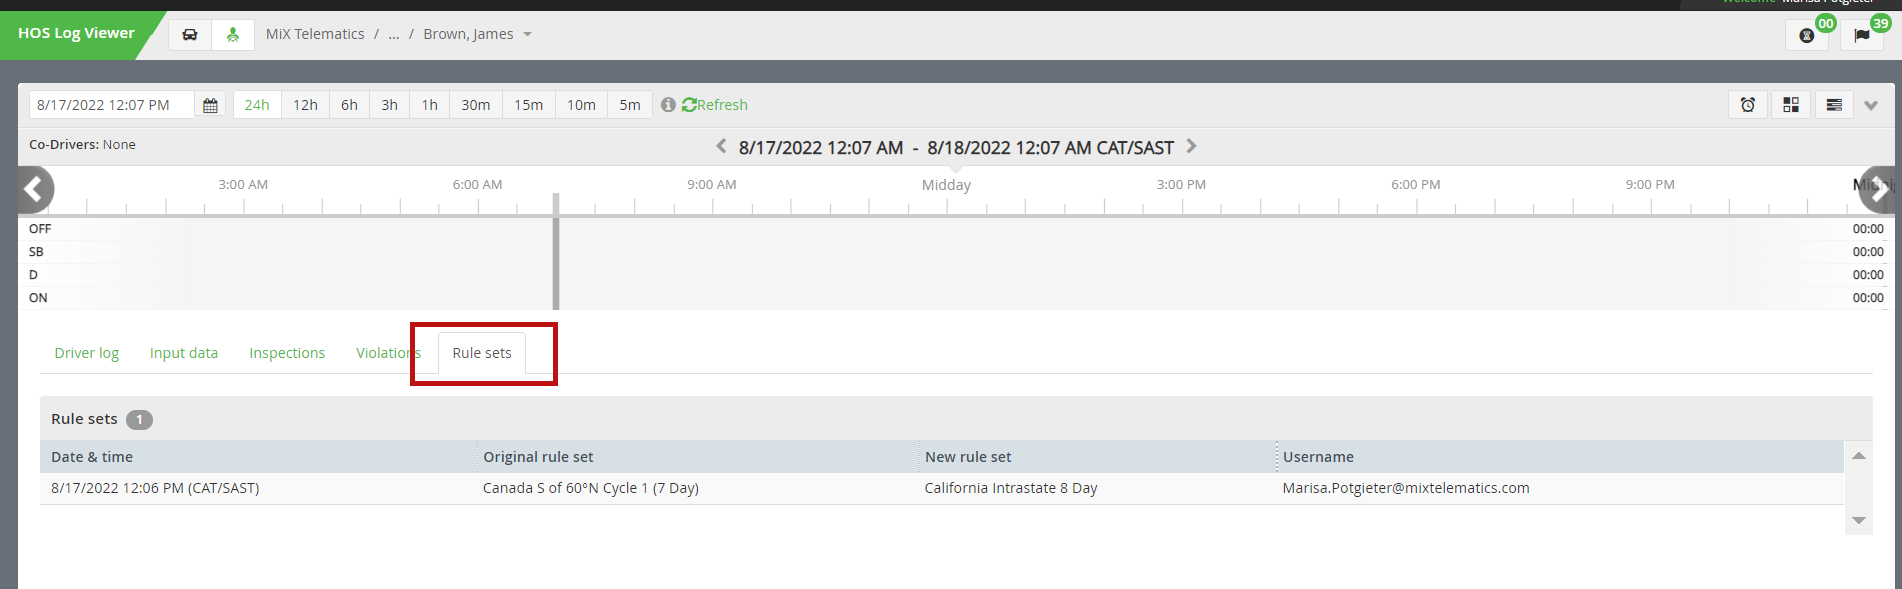Screen dimensions: 1902x589
Task: Click the Midday timeline label
Action: (x=946, y=185)
